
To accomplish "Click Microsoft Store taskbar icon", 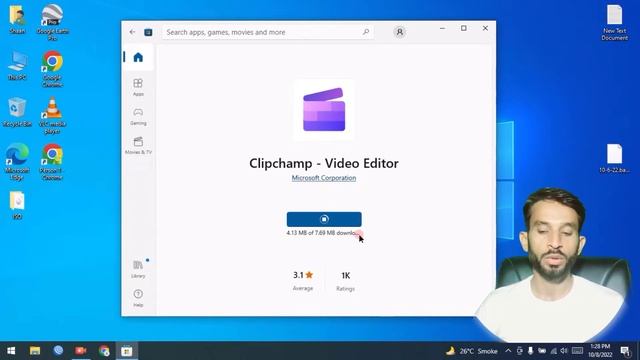I will tap(127, 351).
